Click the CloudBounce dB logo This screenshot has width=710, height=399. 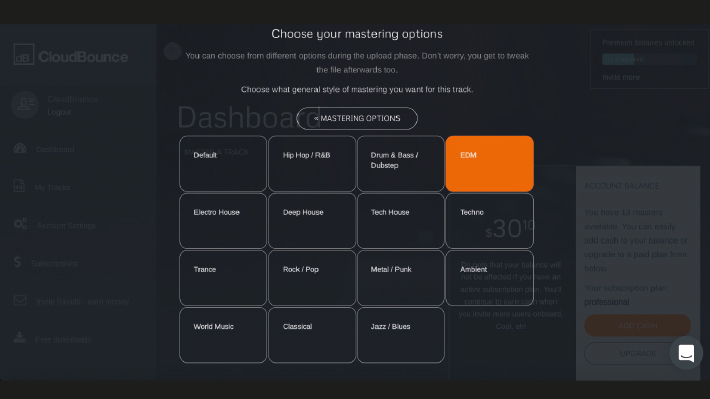[x=24, y=54]
